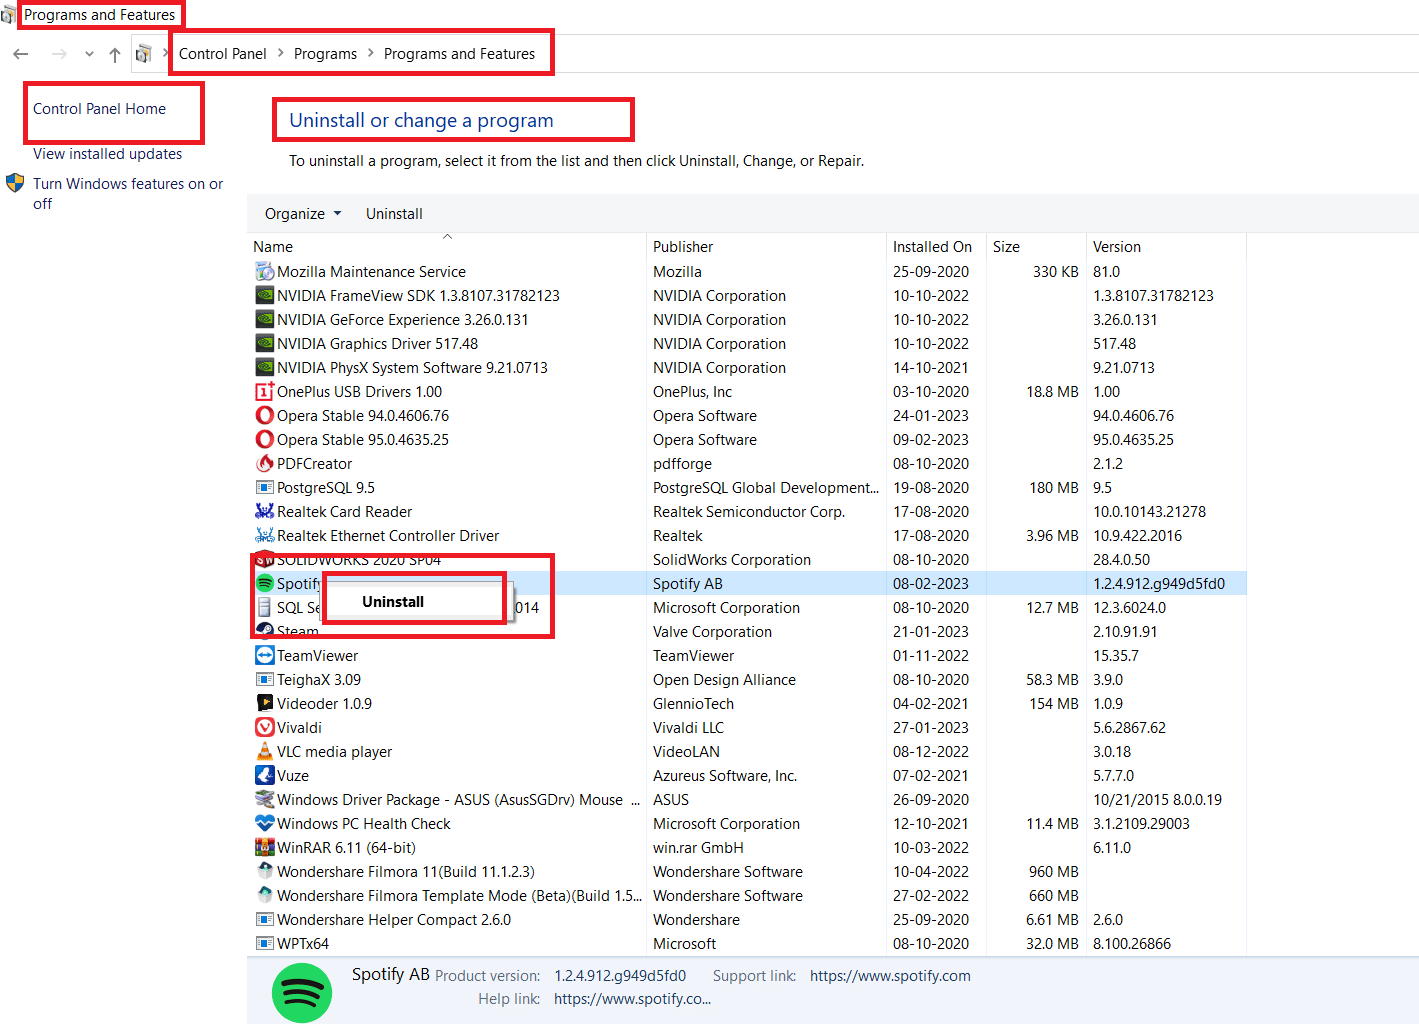Image resolution: width=1419 pixels, height=1024 pixels.
Task: Select the GlennioTech publisher cell
Action: pos(693,704)
